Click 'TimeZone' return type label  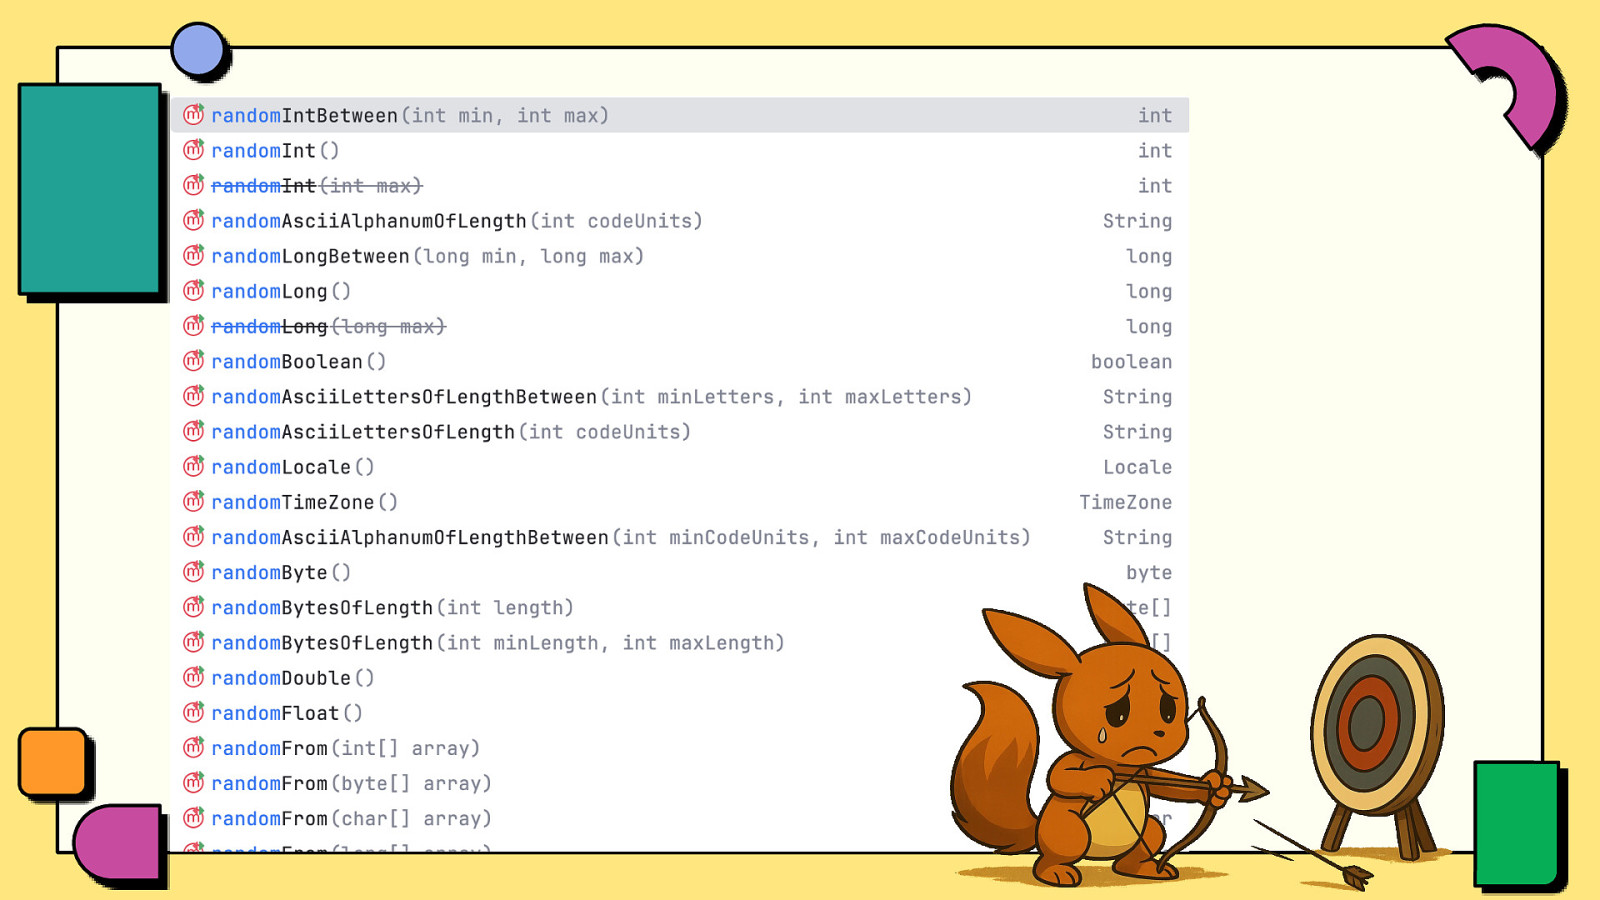point(1125,502)
